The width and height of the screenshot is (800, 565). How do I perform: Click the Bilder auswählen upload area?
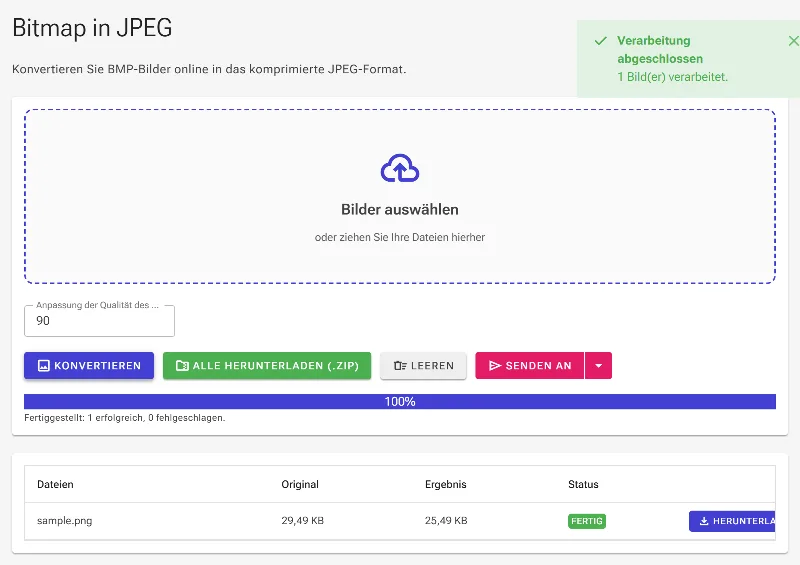pos(400,196)
